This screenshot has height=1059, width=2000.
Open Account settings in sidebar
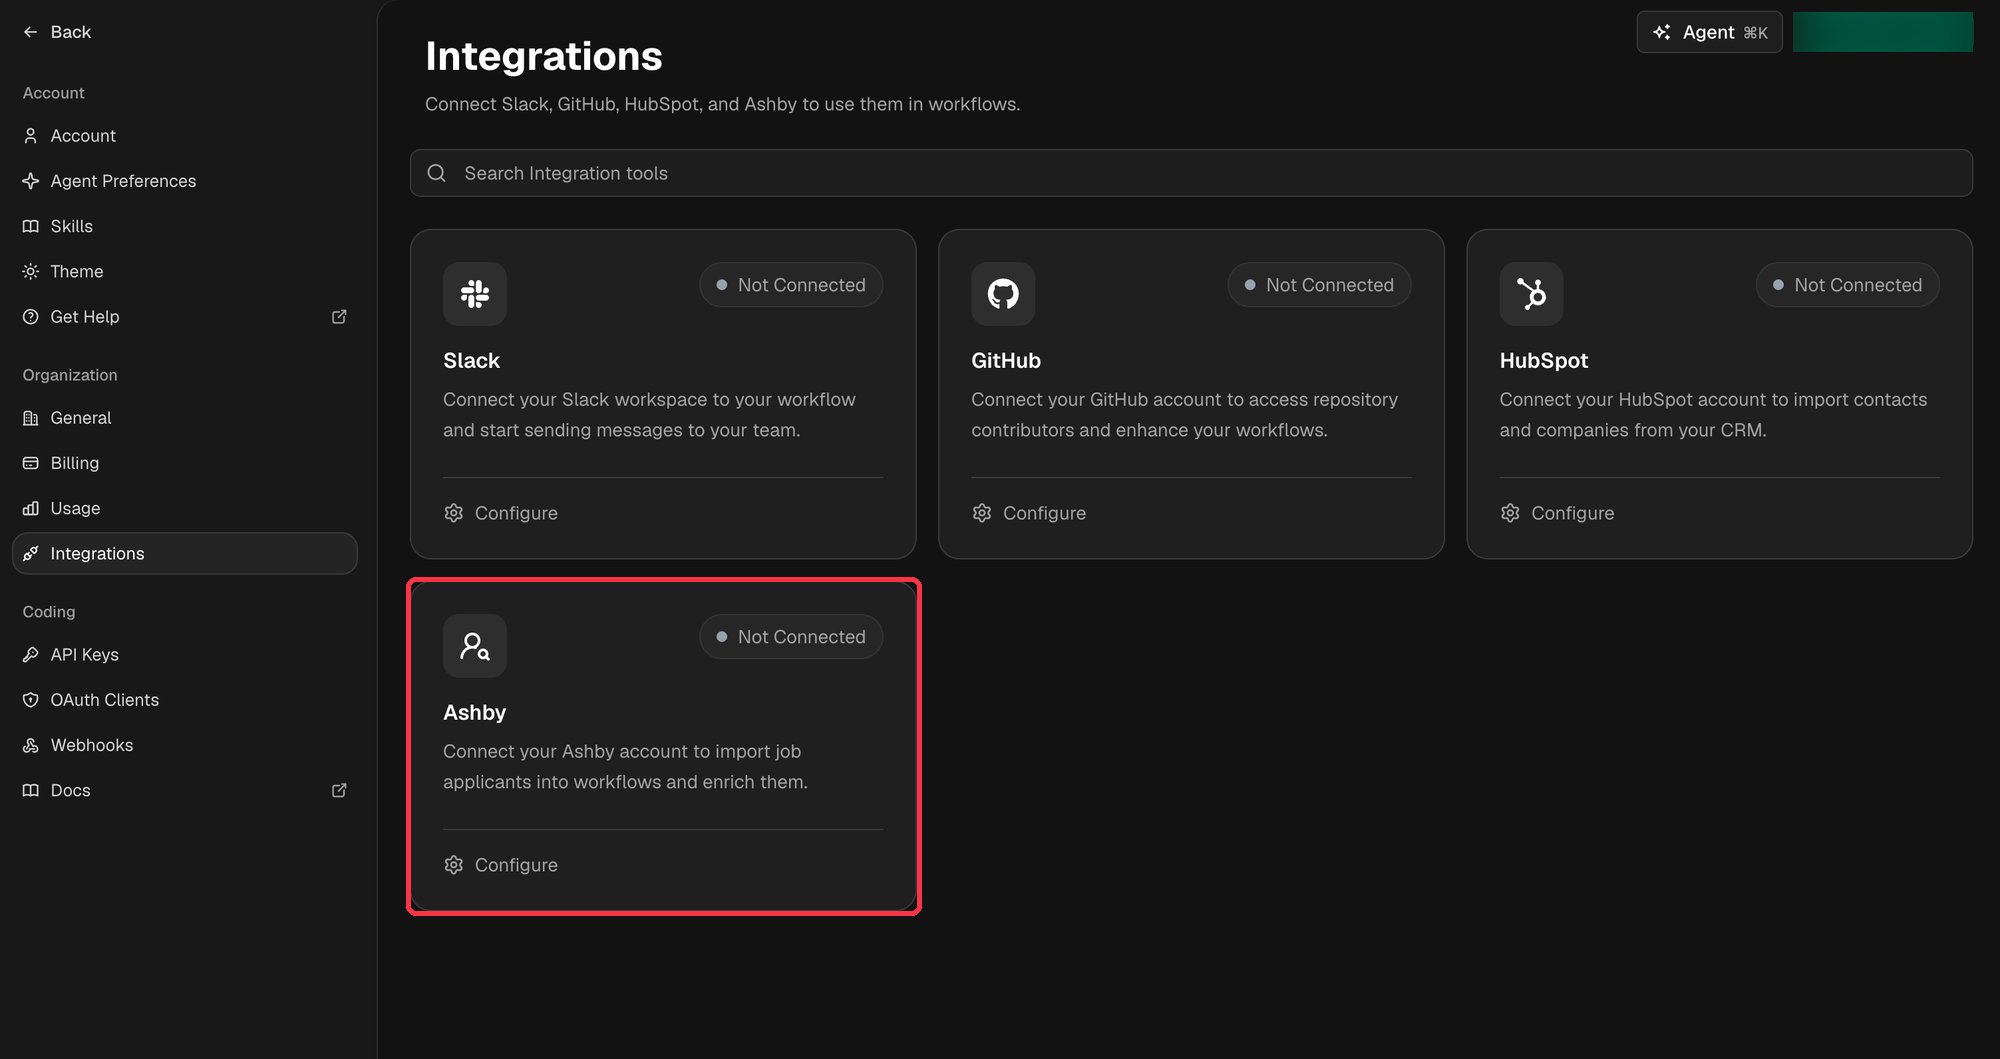[185, 136]
